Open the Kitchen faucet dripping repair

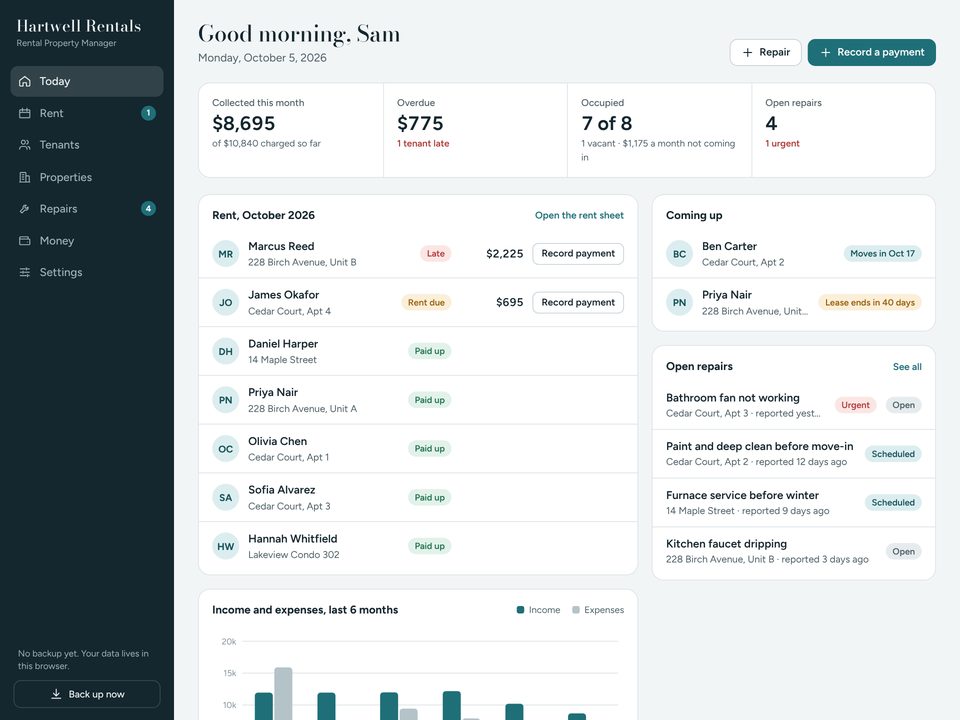793,552
